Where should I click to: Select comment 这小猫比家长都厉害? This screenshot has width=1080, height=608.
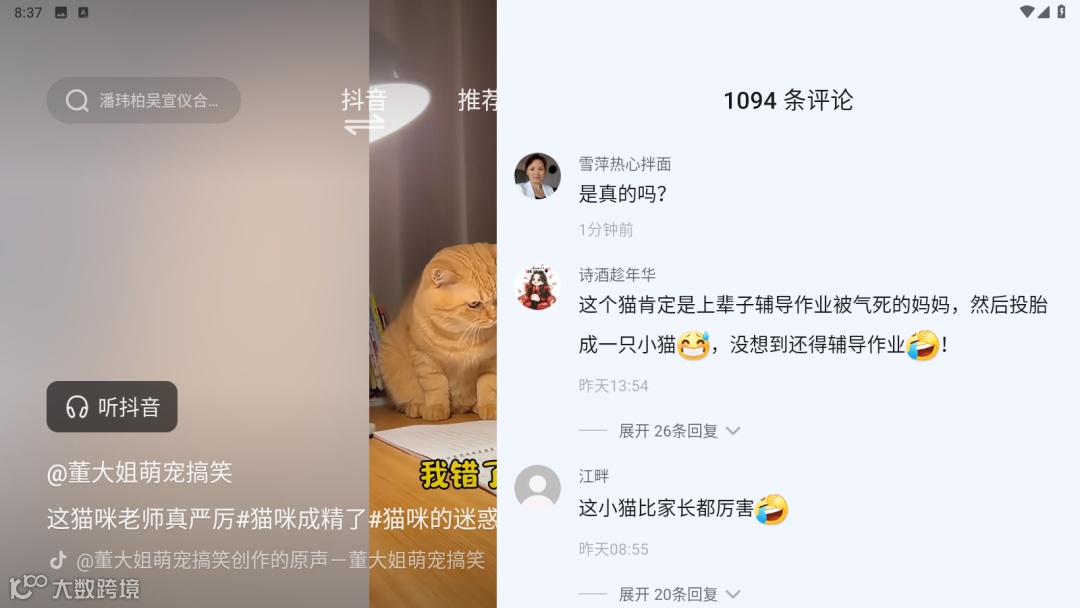coord(683,509)
